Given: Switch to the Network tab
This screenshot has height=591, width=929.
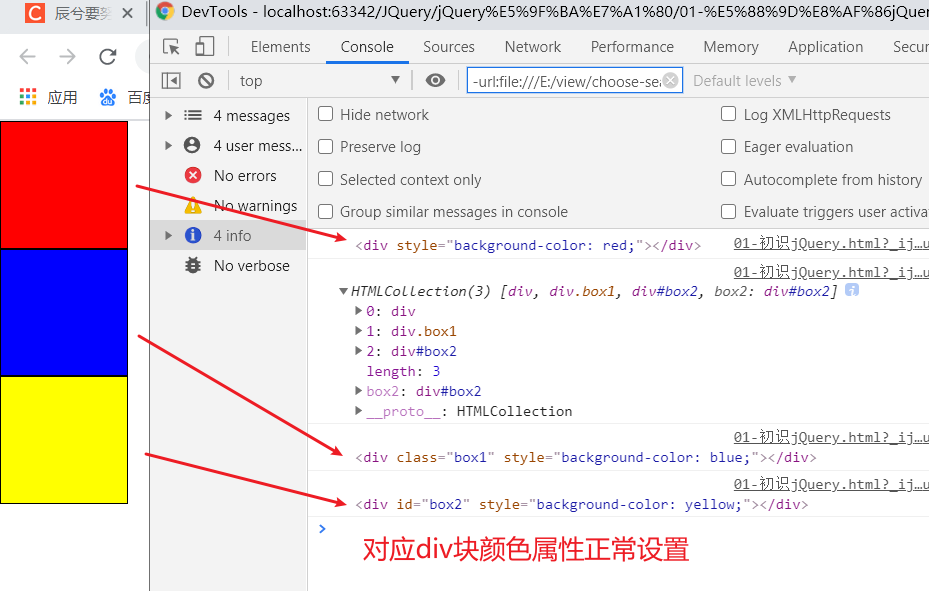Looking at the screenshot, I should (x=533, y=47).
